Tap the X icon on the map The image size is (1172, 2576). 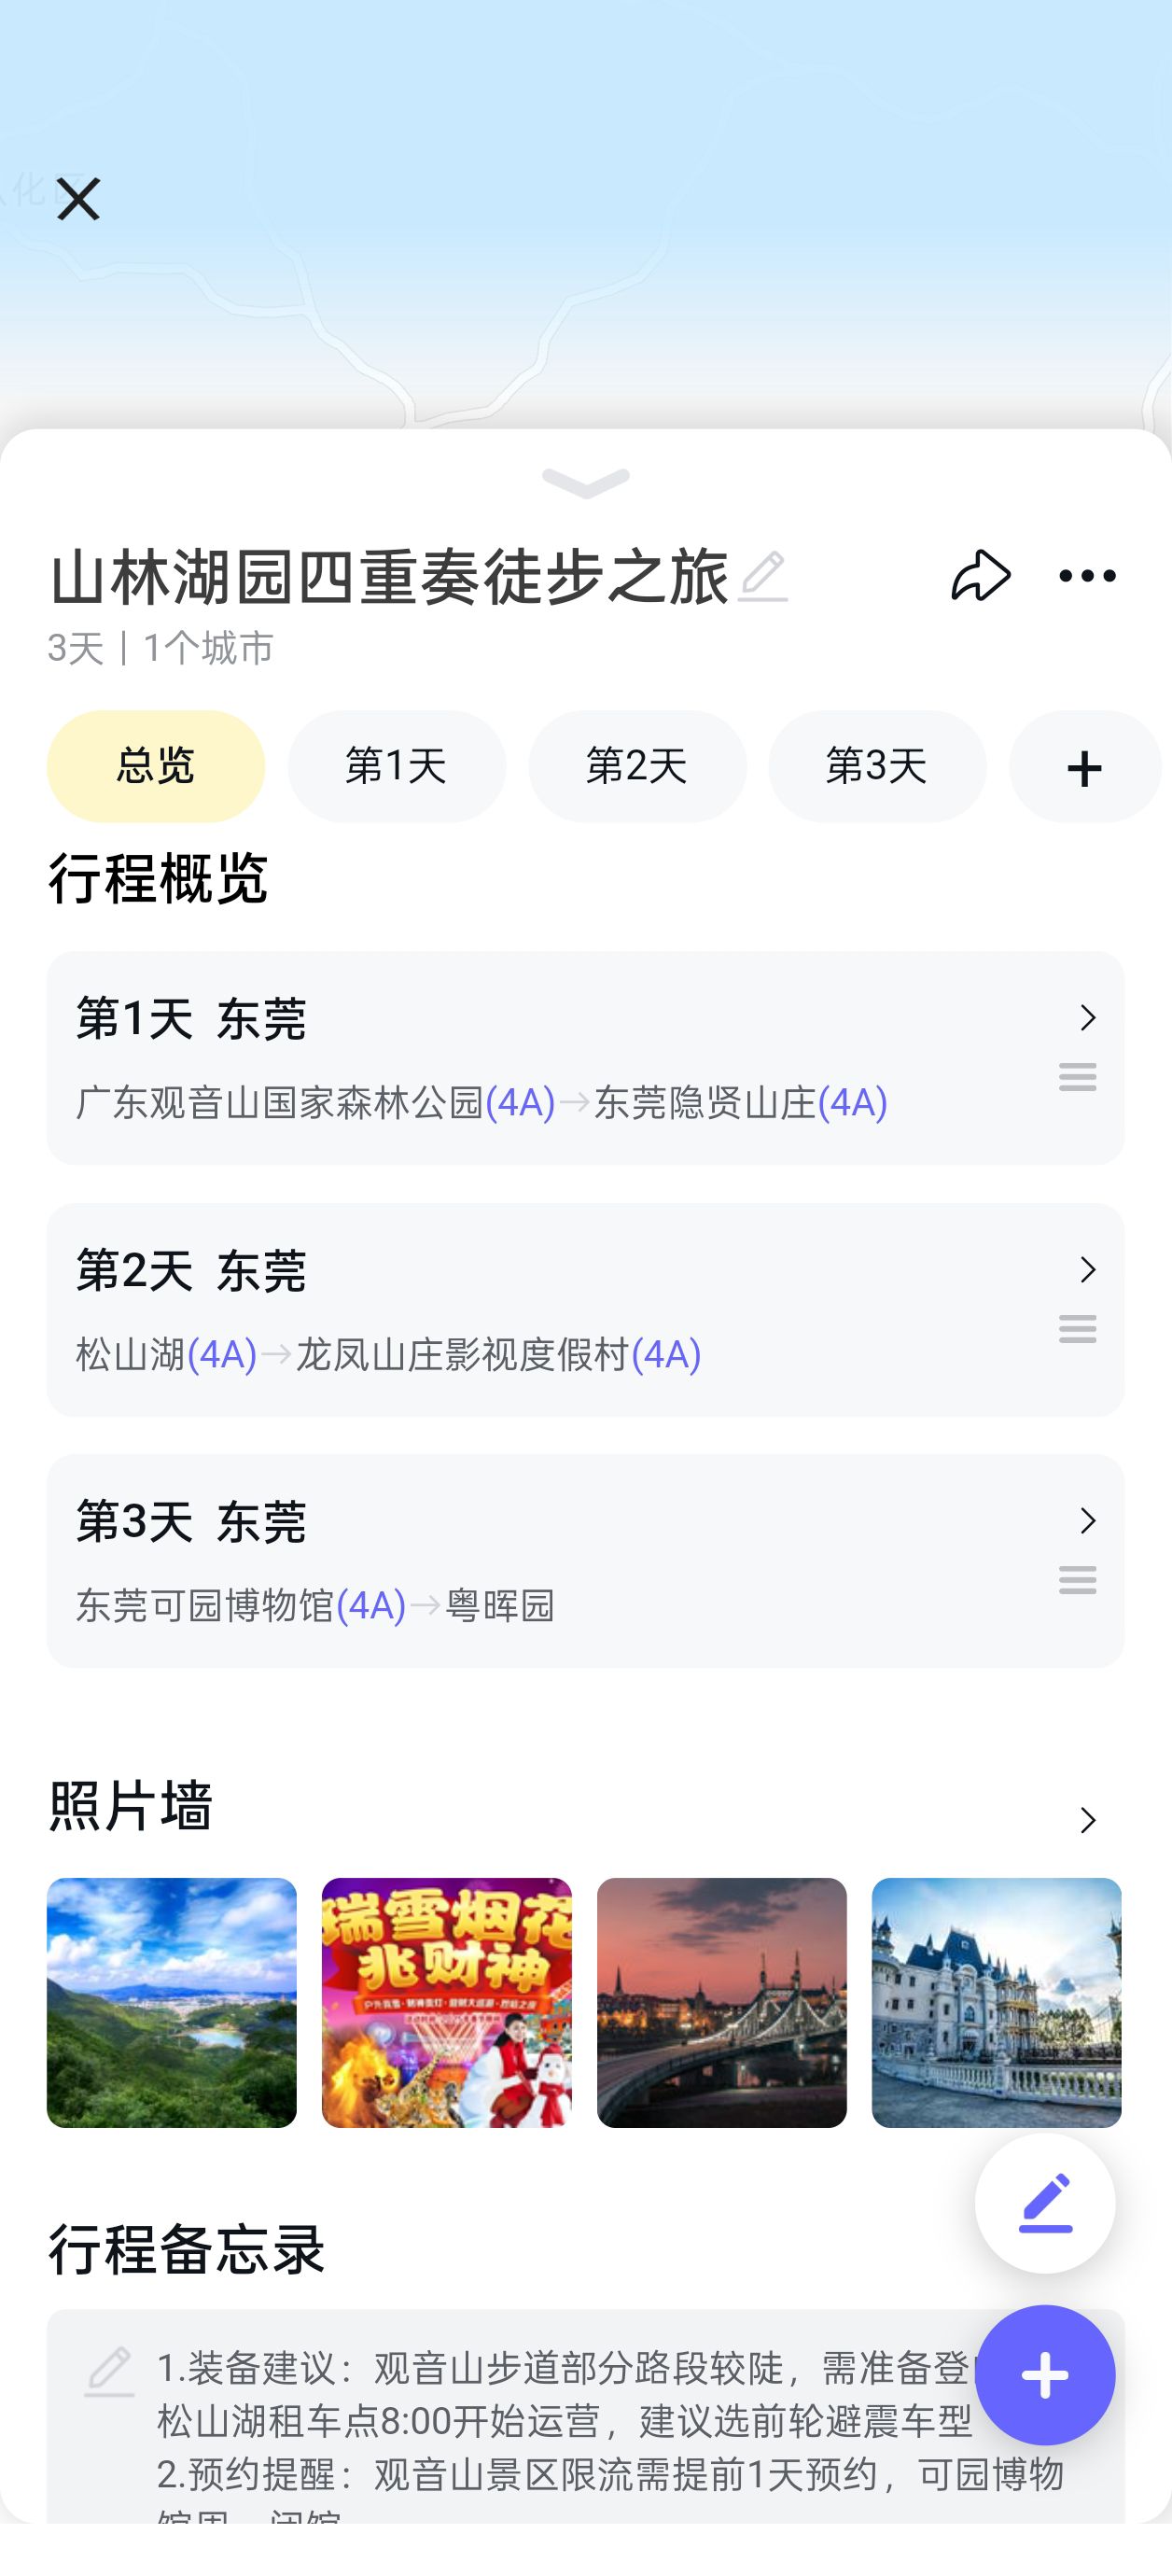tap(78, 199)
